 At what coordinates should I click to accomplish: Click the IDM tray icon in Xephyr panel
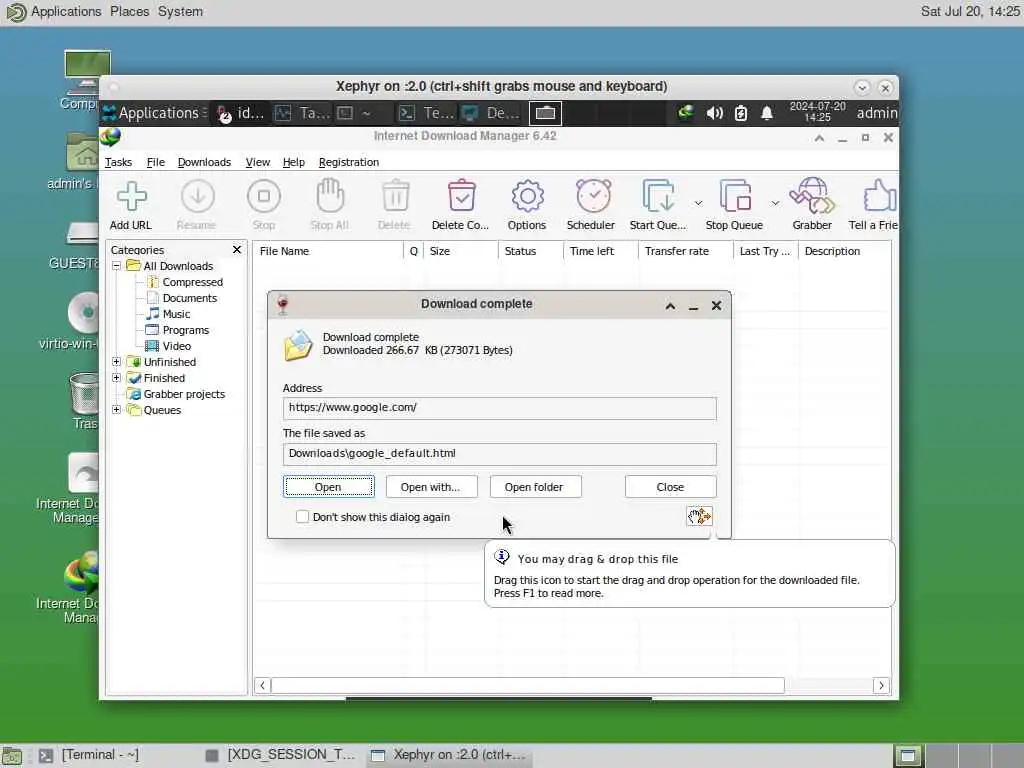tap(685, 112)
